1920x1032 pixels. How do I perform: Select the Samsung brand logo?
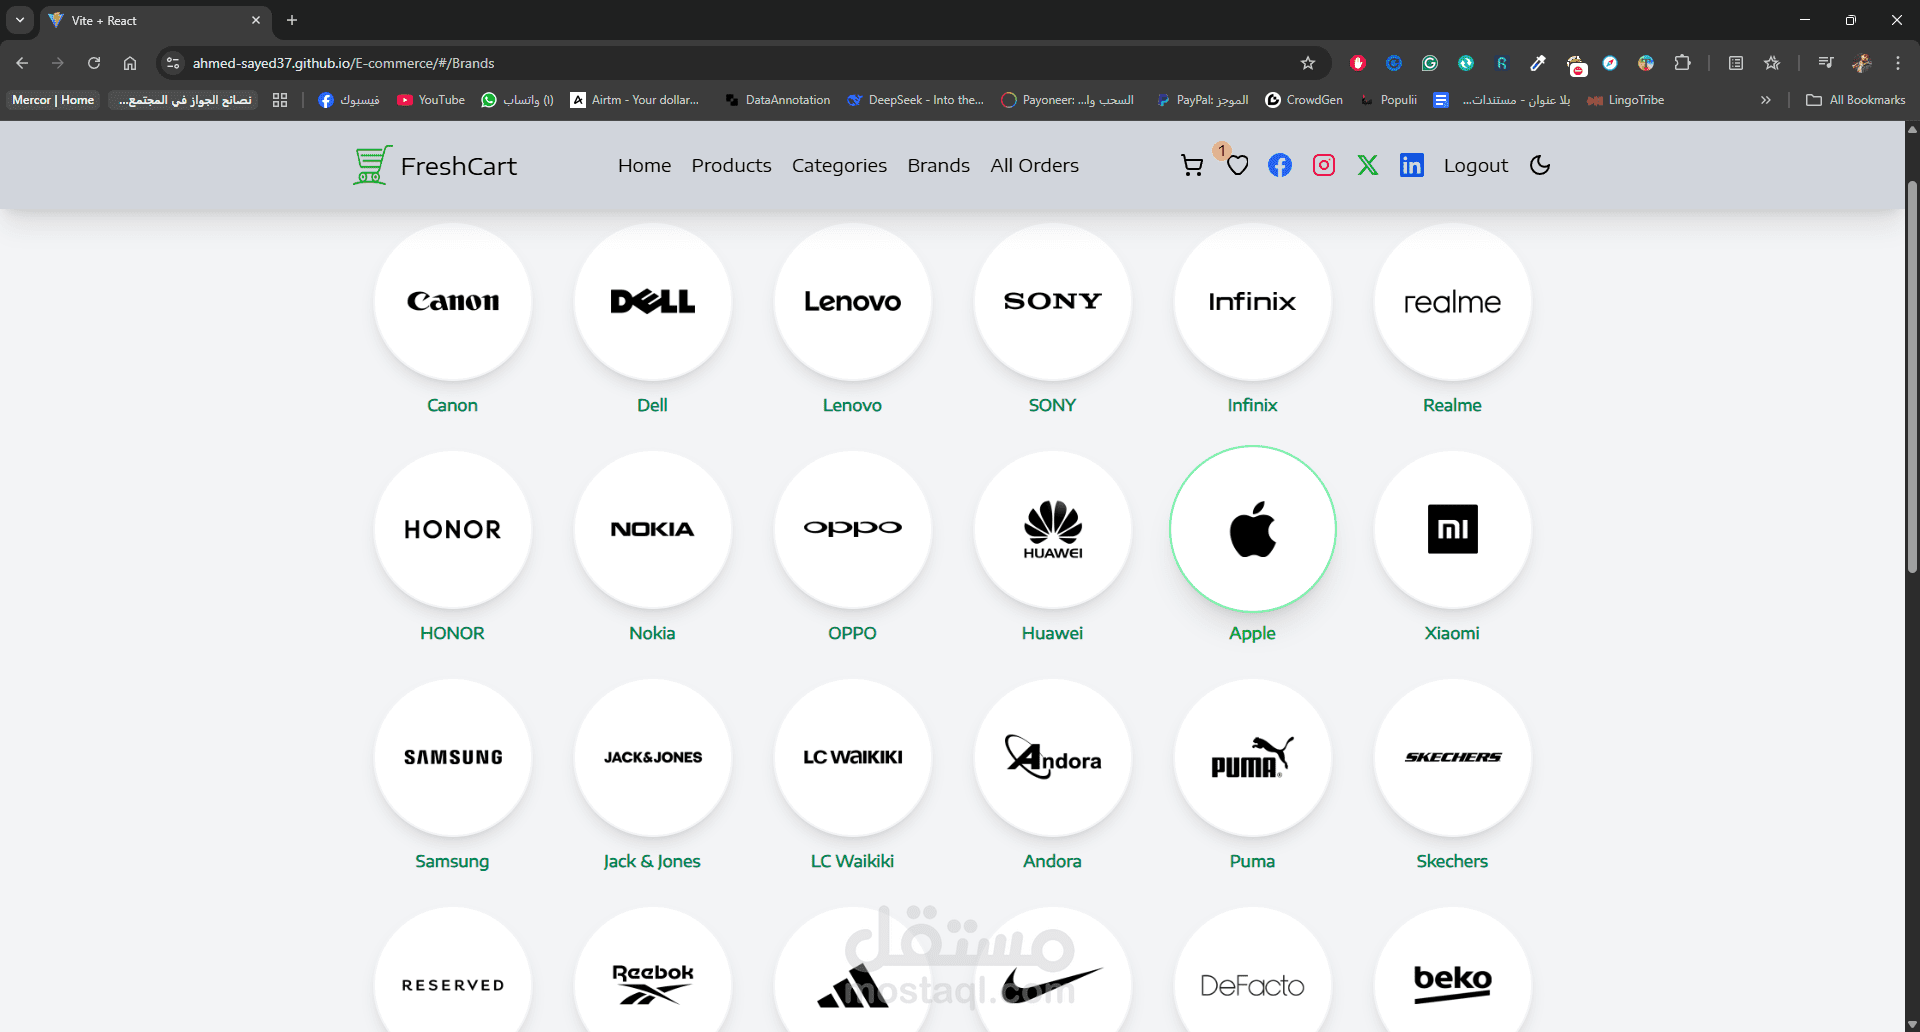pyautogui.click(x=452, y=757)
